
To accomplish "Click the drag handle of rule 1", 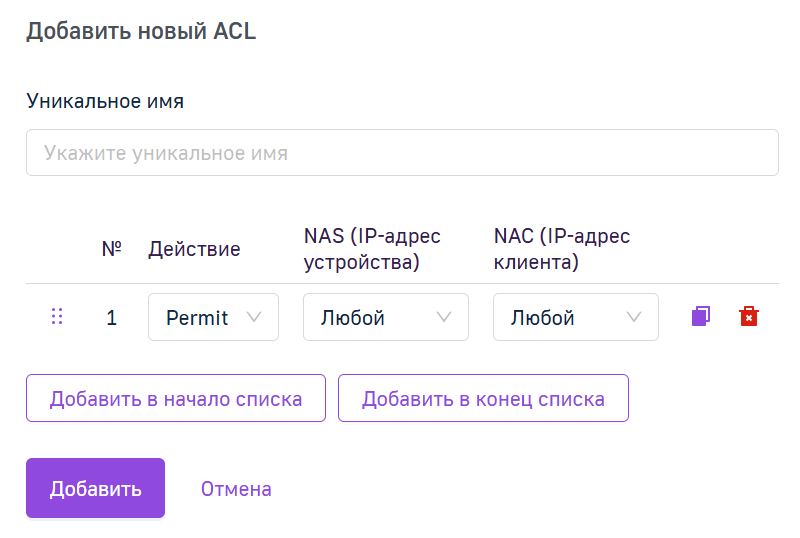I will point(57,316).
